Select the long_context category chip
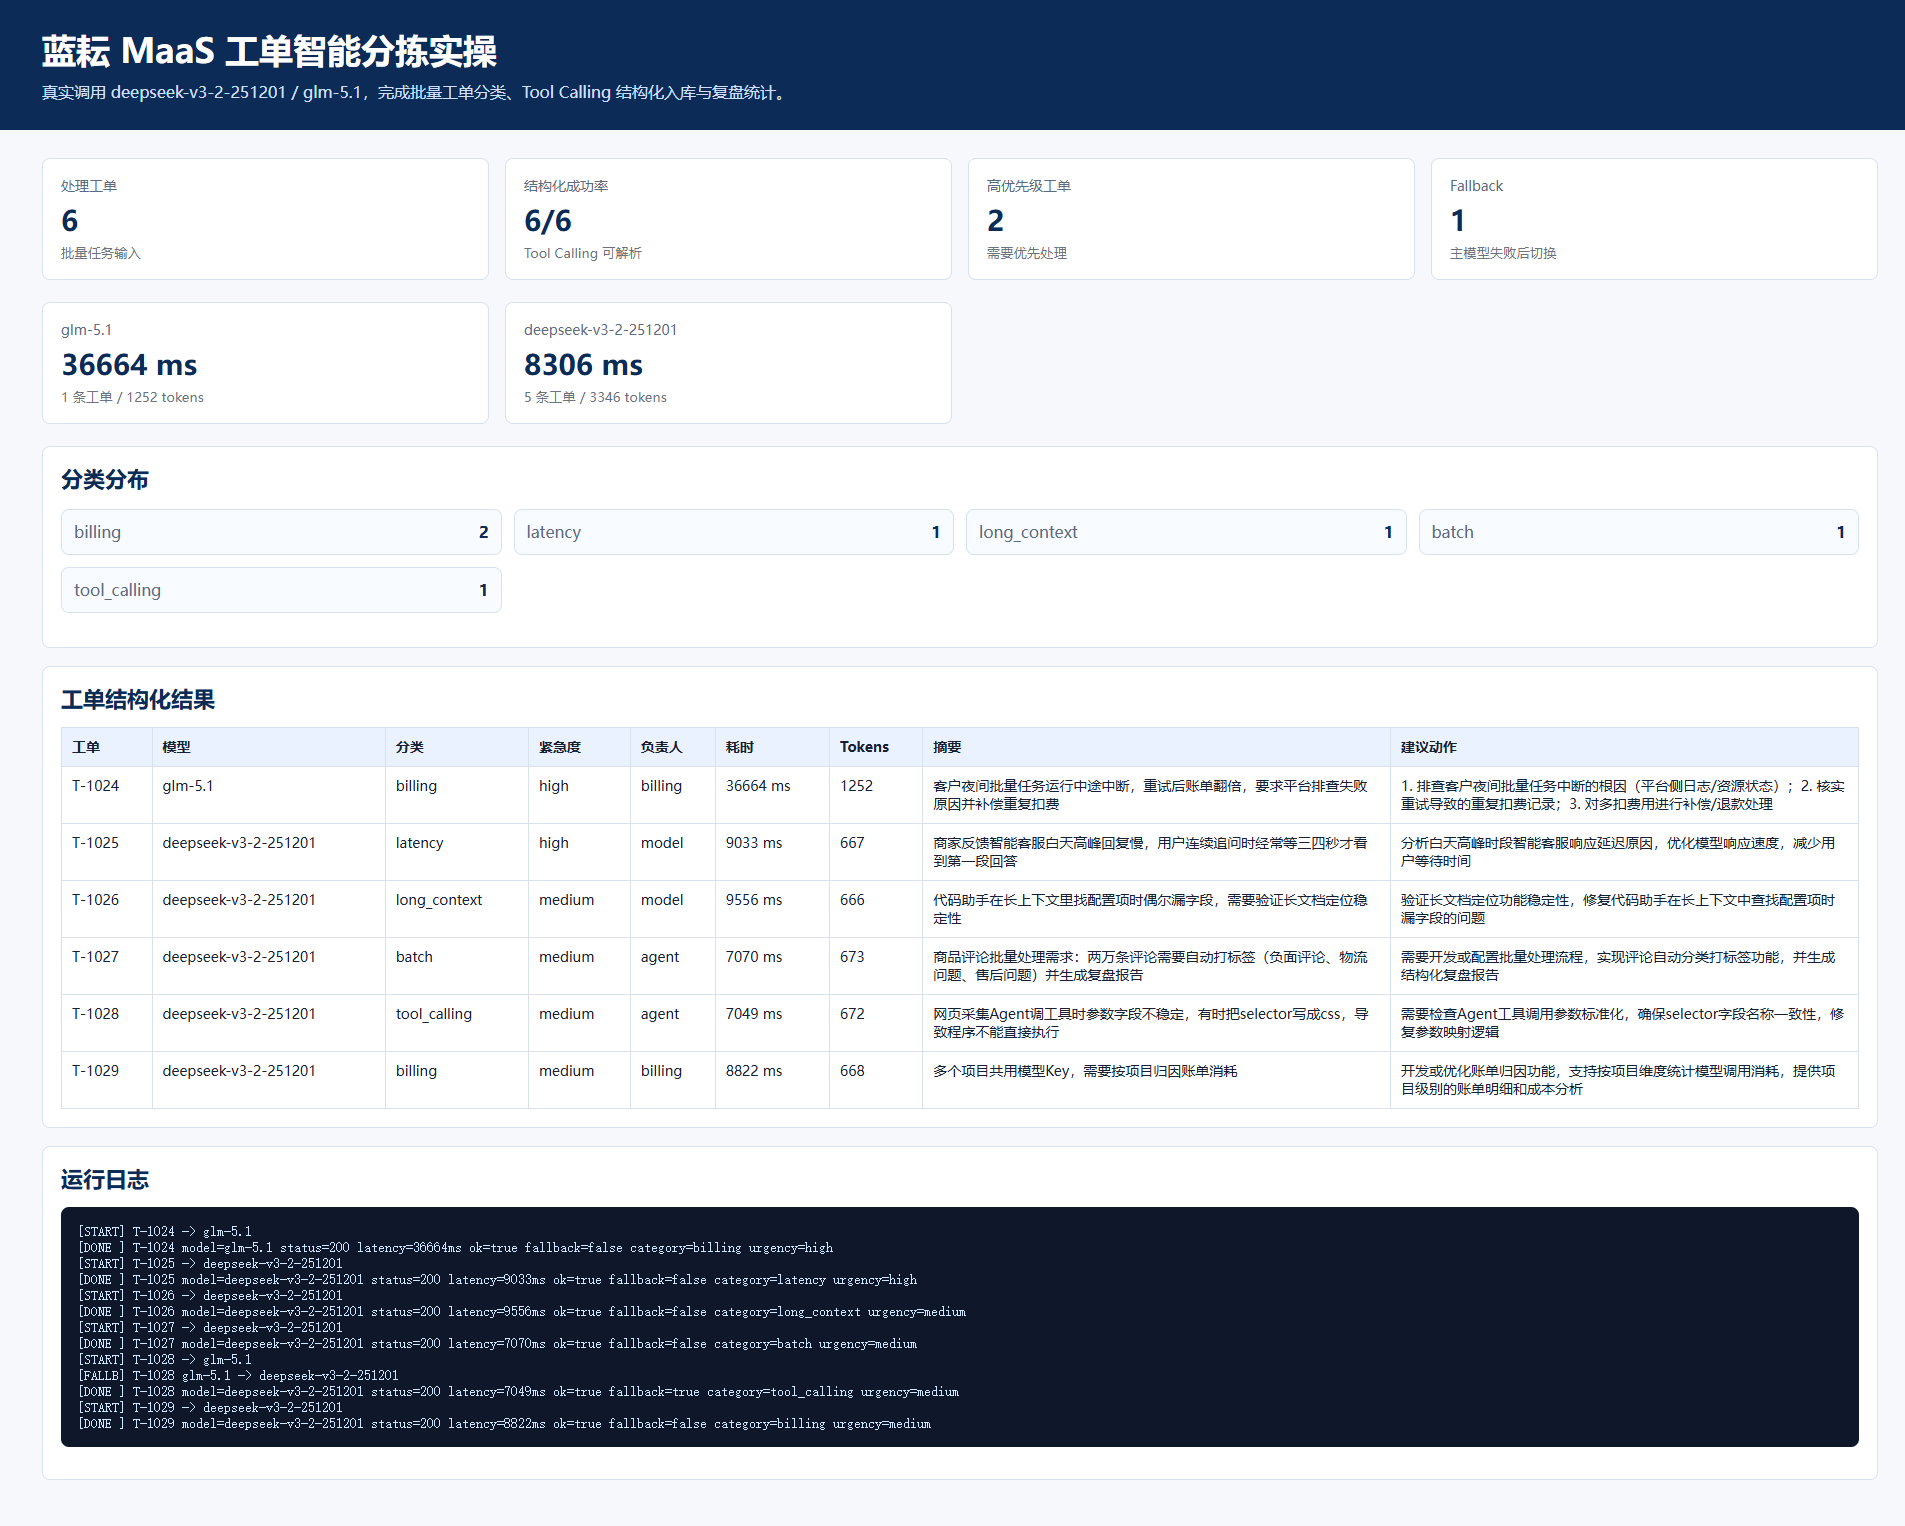This screenshot has height=1526, width=1905. coord(1186,532)
